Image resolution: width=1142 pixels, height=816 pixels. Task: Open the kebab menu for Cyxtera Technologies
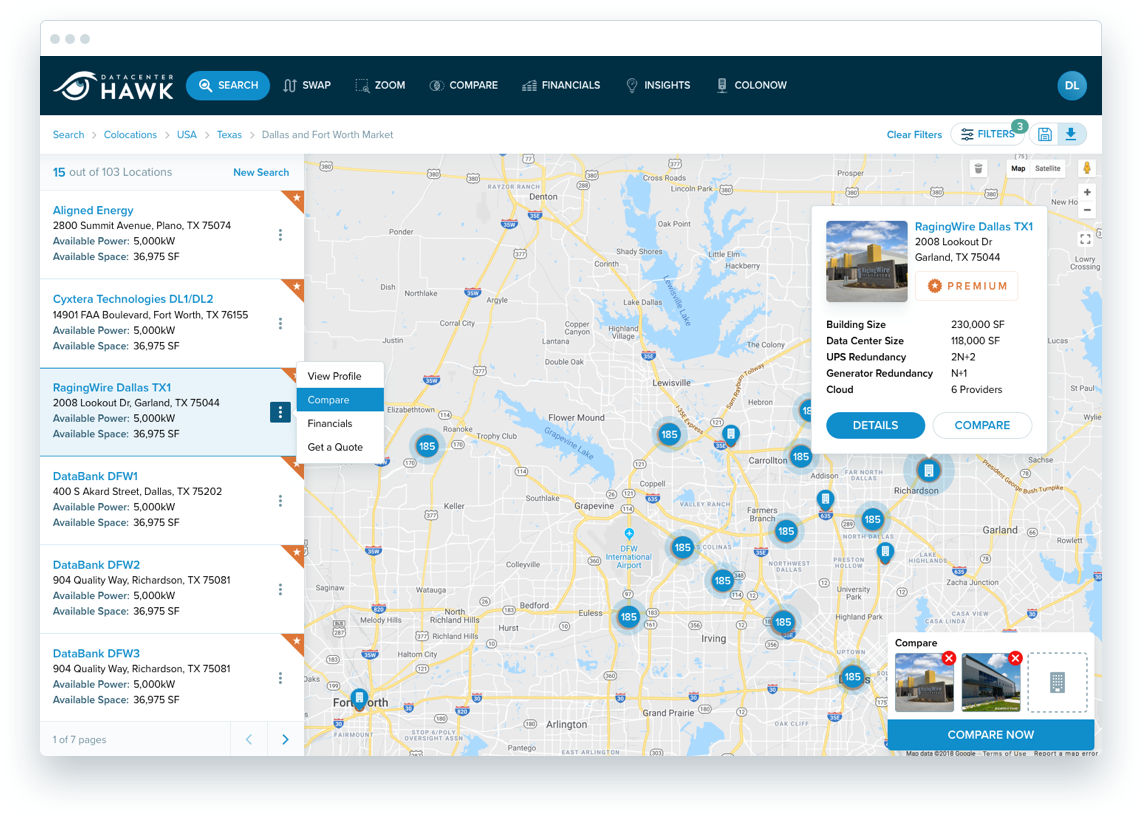(x=280, y=323)
